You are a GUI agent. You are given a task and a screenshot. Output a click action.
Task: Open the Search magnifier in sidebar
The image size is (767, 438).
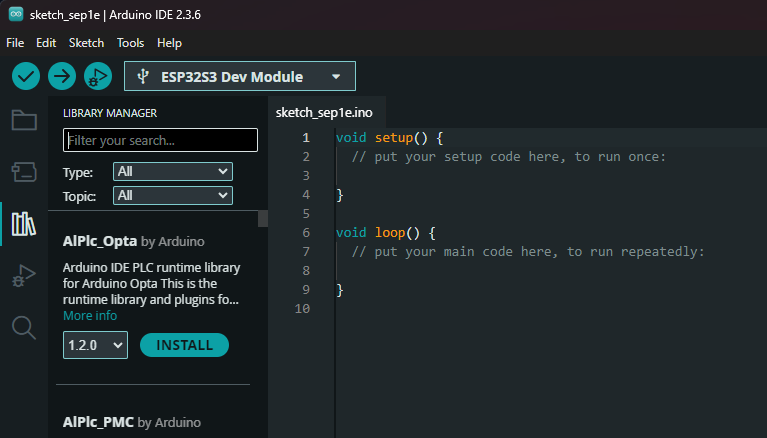coord(24,327)
